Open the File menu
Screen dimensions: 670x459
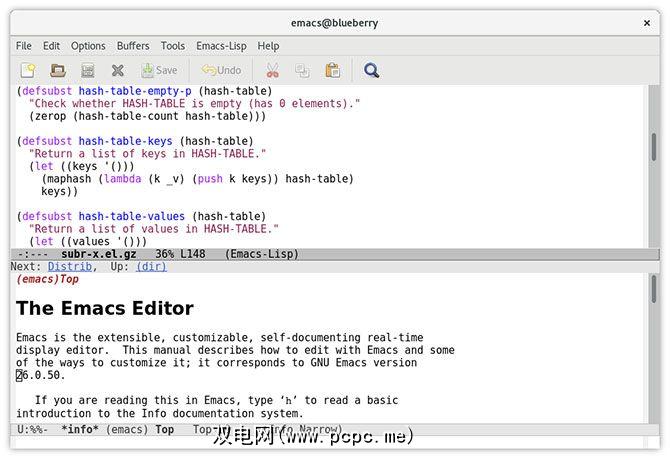point(24,46)
